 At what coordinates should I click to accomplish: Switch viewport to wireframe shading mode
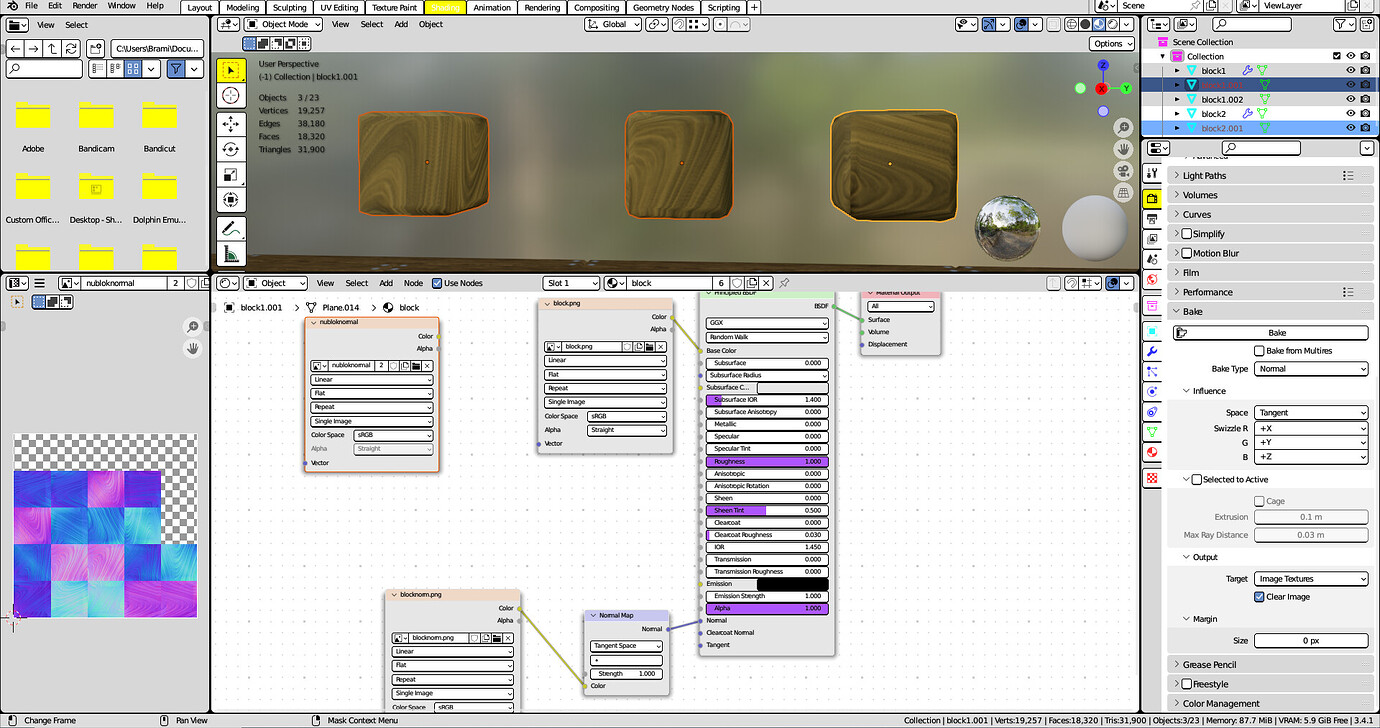click(1072, 24)
